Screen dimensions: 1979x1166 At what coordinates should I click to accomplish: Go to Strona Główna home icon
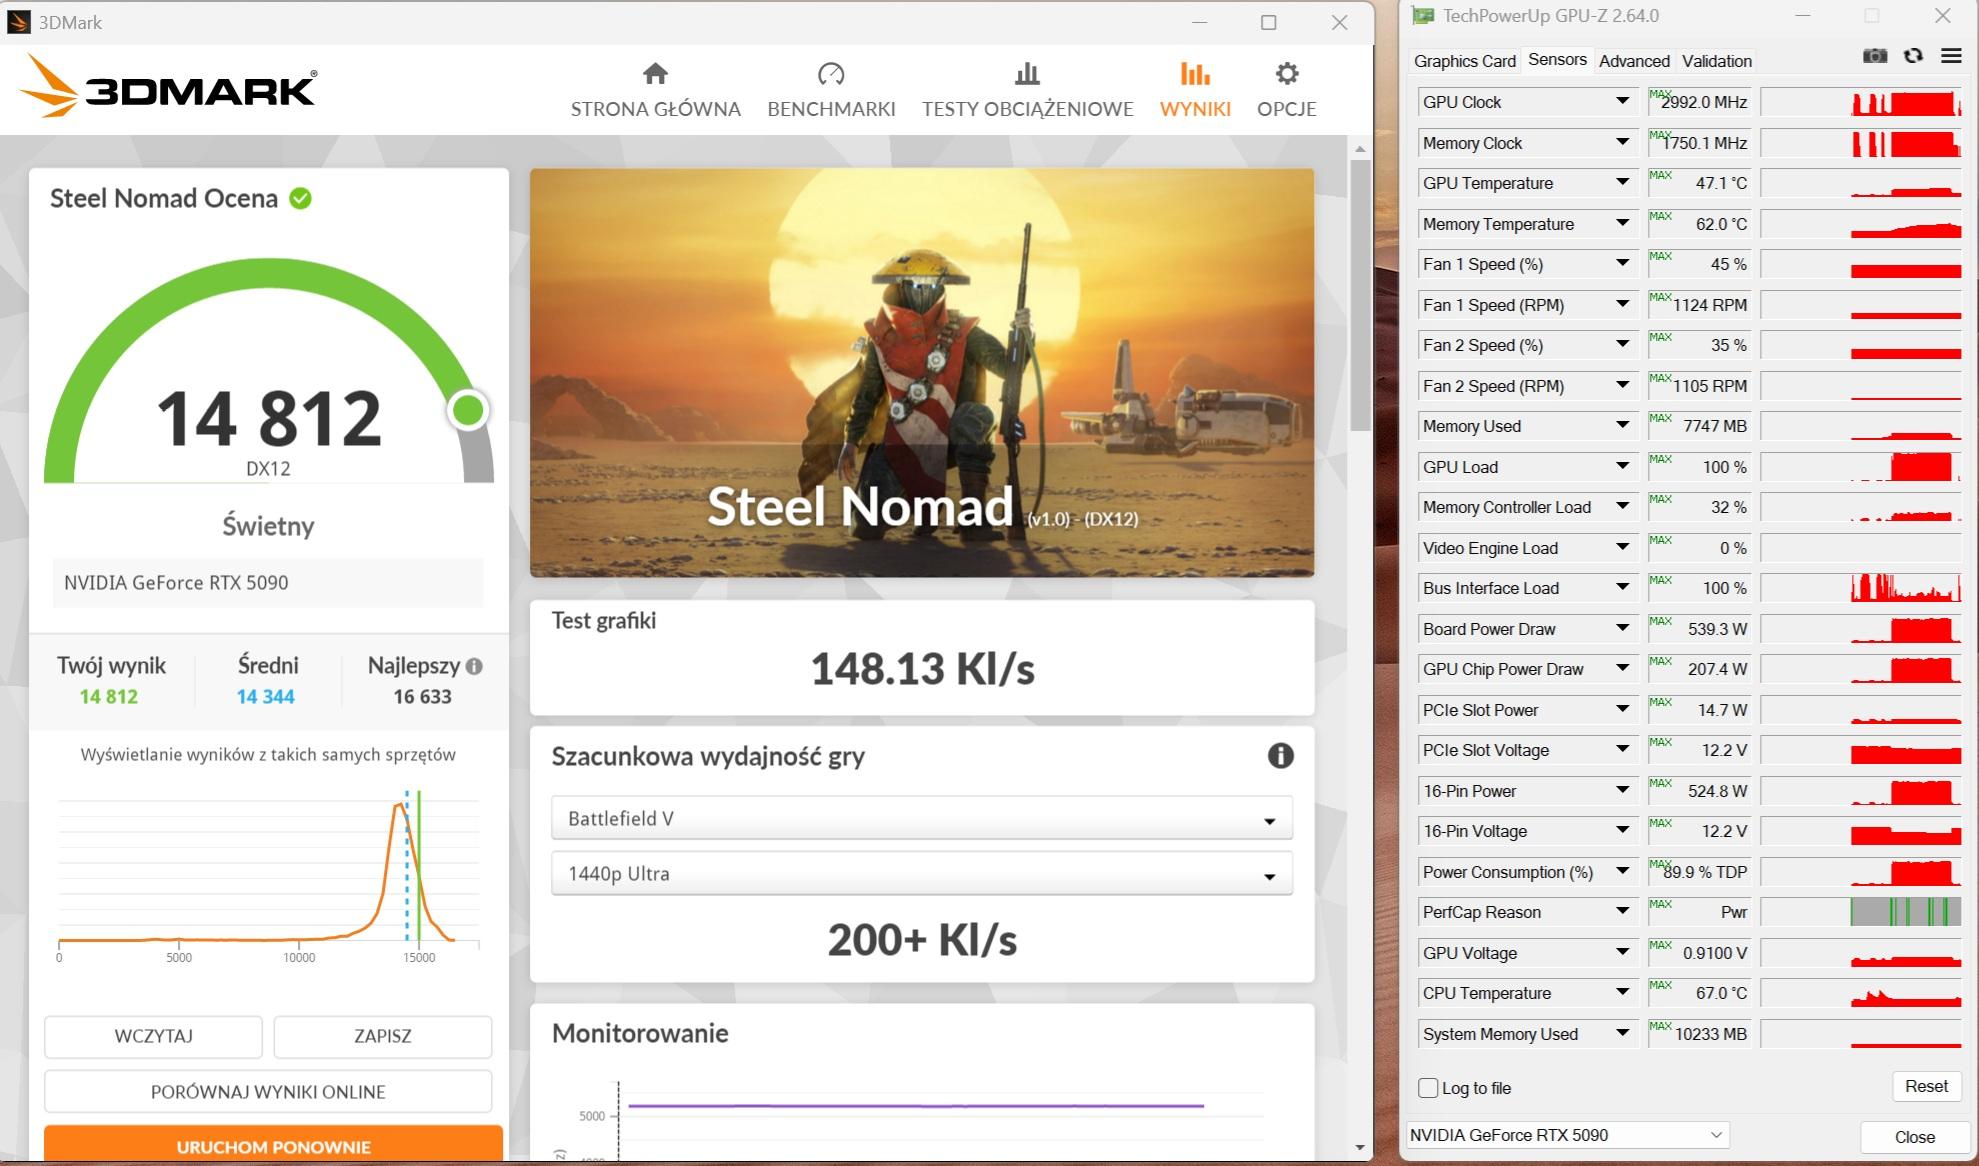(655, 74)
